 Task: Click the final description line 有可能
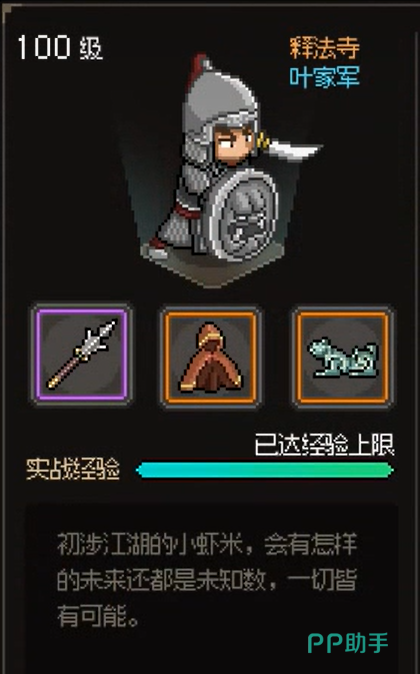[x=98, y=616]
